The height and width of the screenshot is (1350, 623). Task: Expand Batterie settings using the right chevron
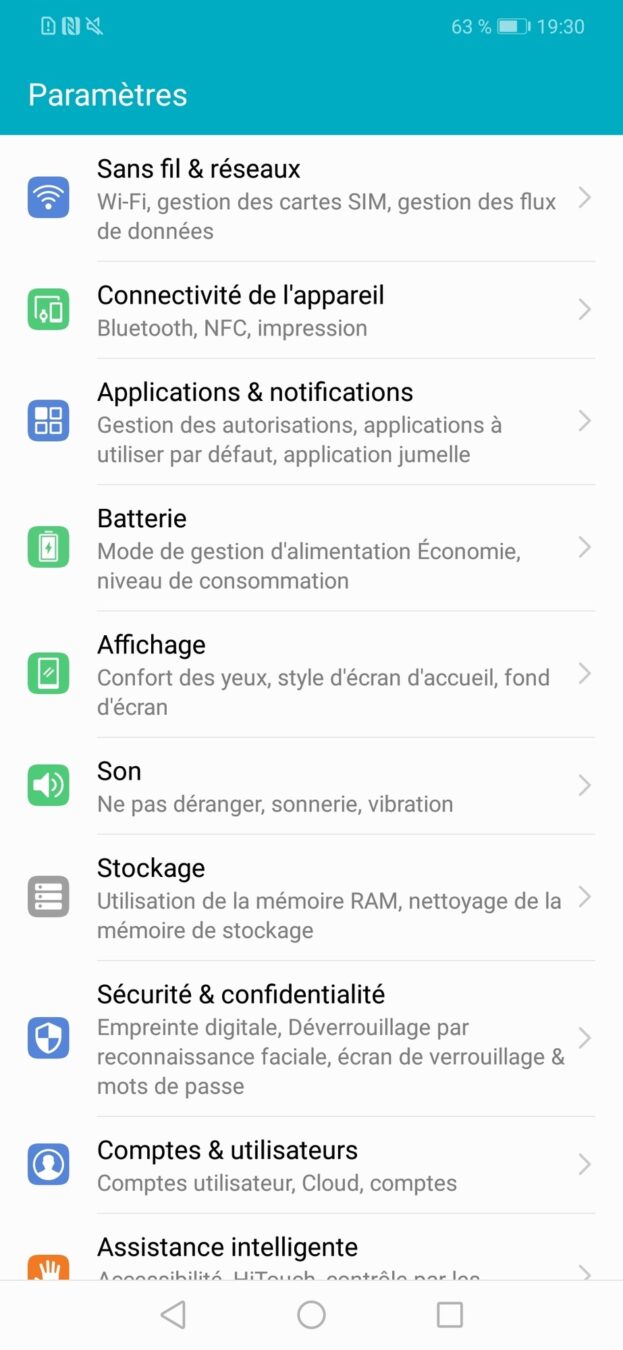tap(585, 547)
